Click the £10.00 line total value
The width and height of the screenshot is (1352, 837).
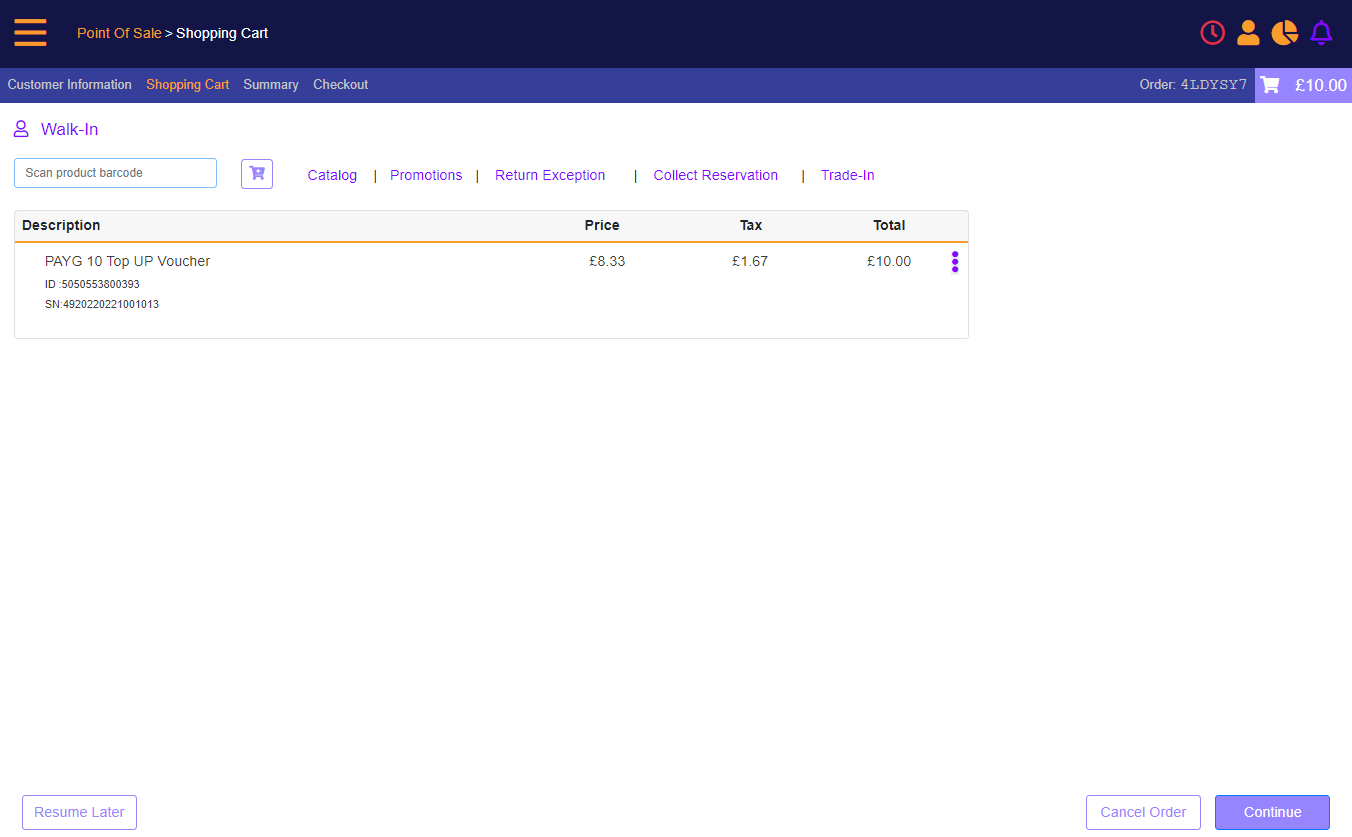click(889, 261)
